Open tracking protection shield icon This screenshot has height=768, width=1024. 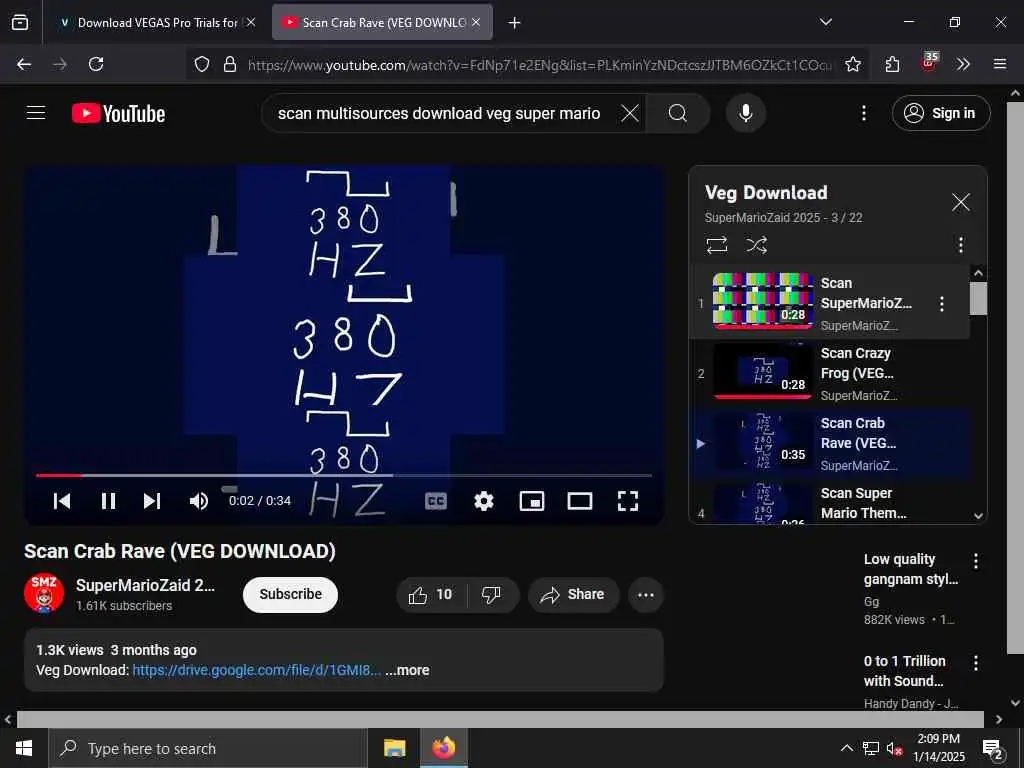point(202,64)
